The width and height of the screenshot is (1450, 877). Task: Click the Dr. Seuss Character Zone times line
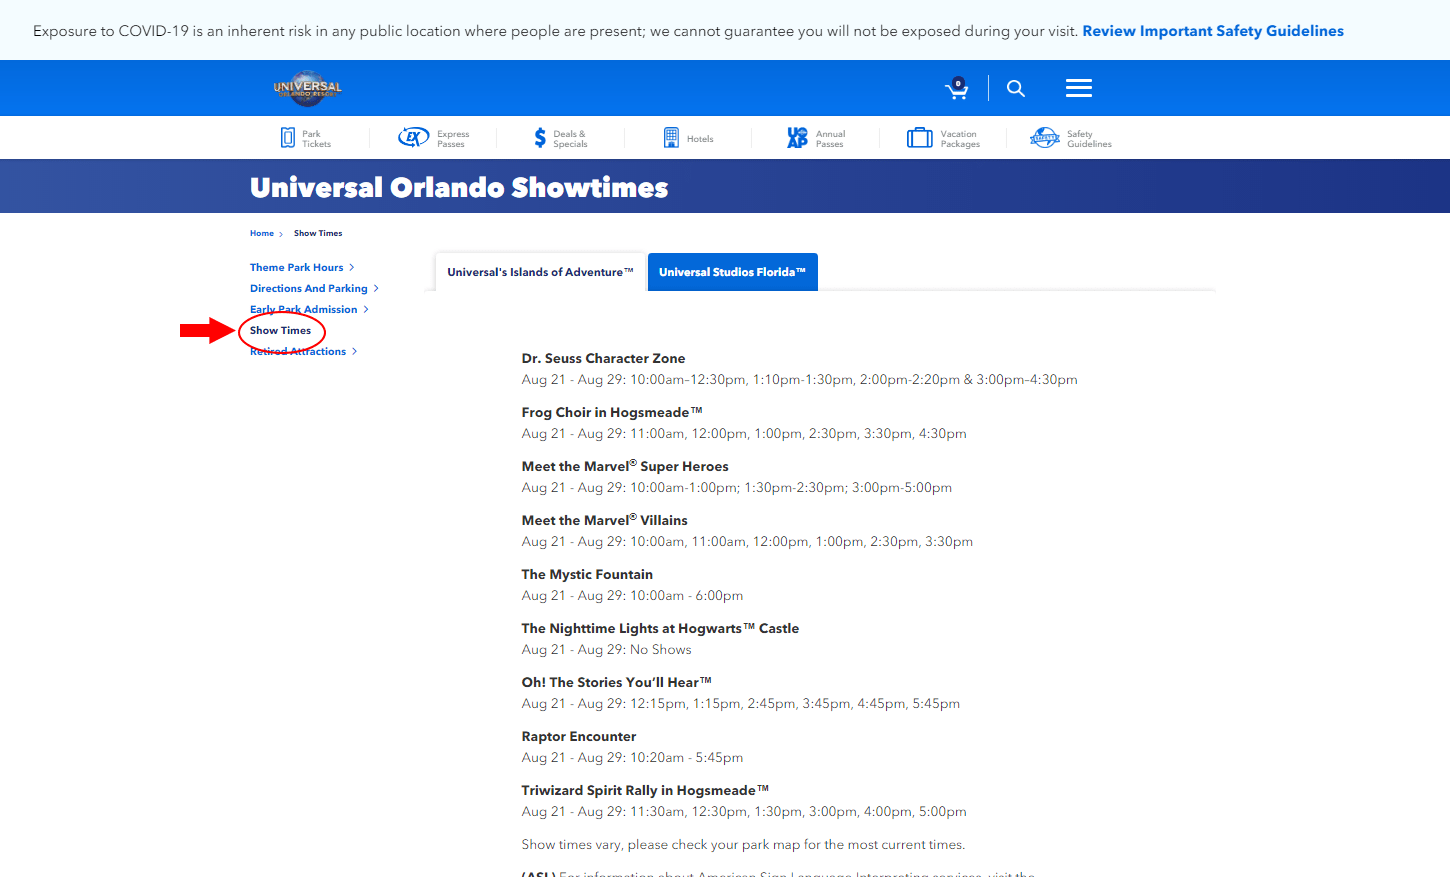tap(799, 379)
